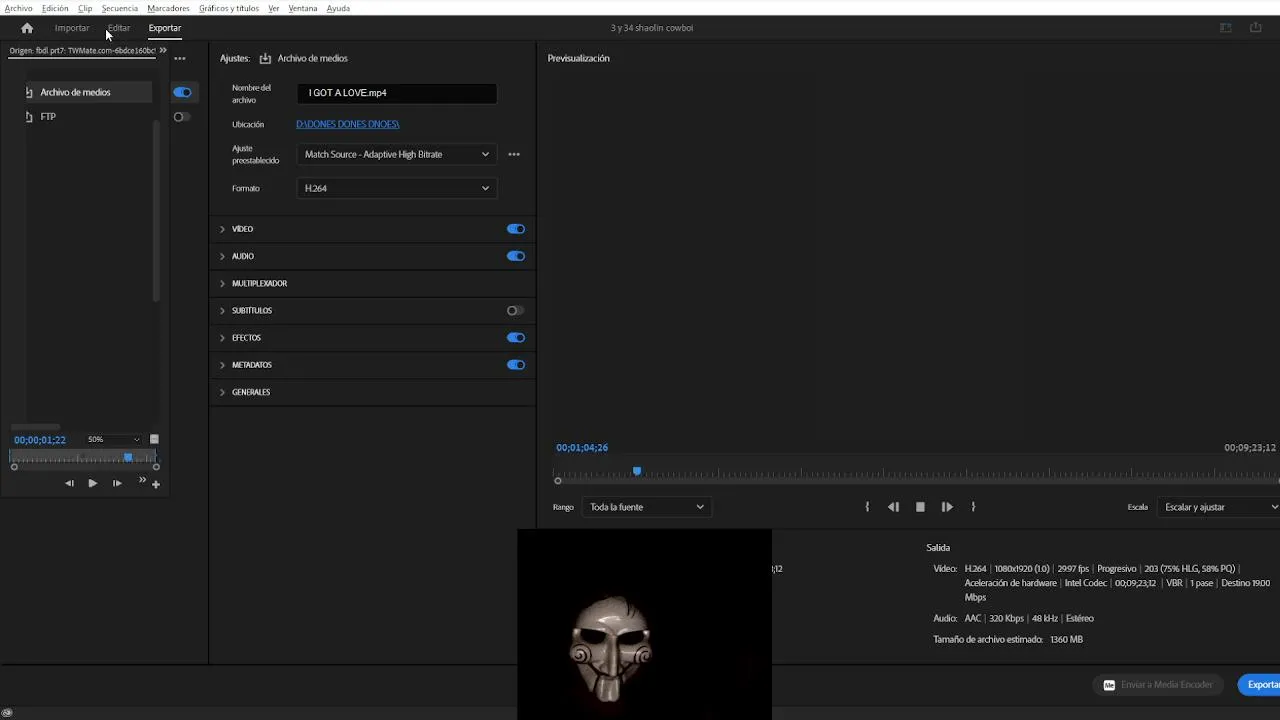Image resolution: width=1280 pixels, height=720 pixels.
Task: Expand the AUDIO settings section
Action: (222, 256)
